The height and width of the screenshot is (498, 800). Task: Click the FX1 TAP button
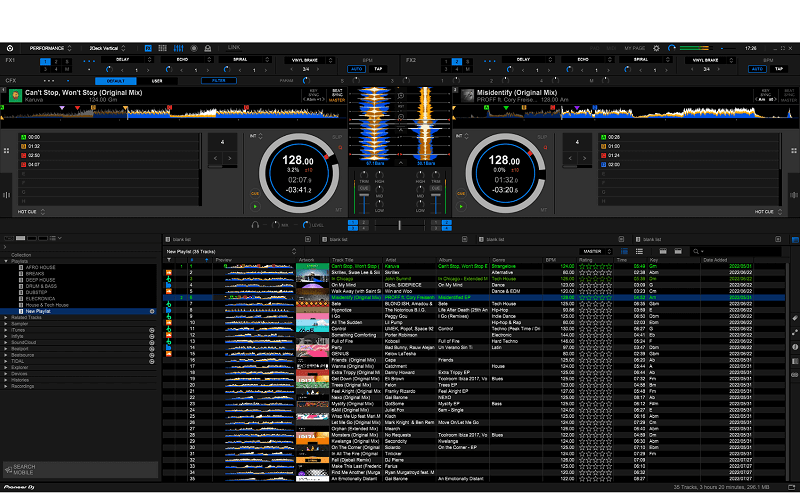(x=378, y=69)
